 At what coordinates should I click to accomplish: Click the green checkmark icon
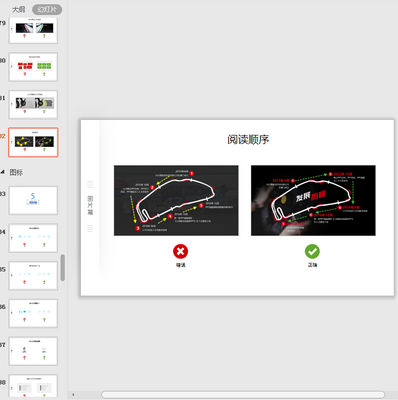coord(312,251)
